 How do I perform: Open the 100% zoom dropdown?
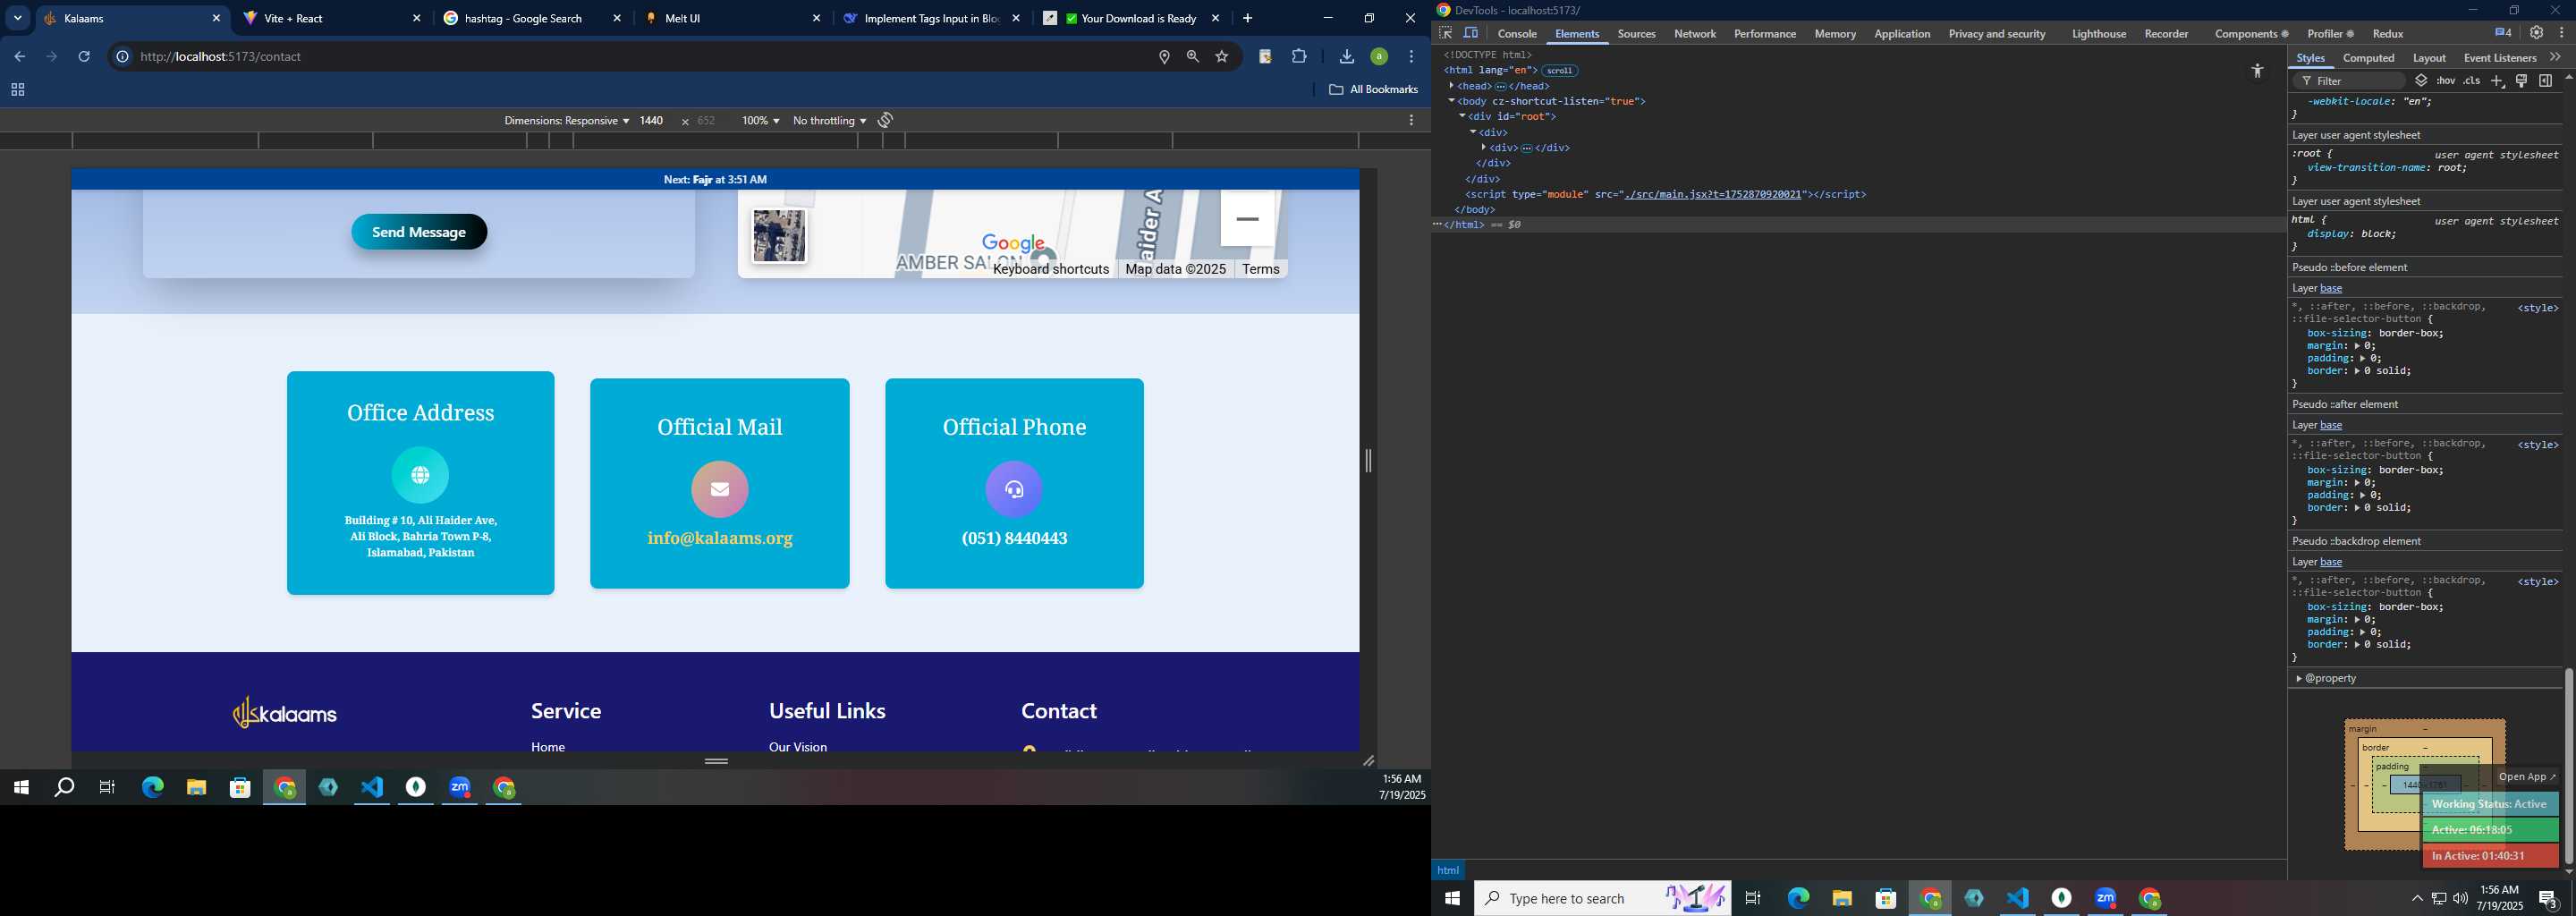coord(760,121)
